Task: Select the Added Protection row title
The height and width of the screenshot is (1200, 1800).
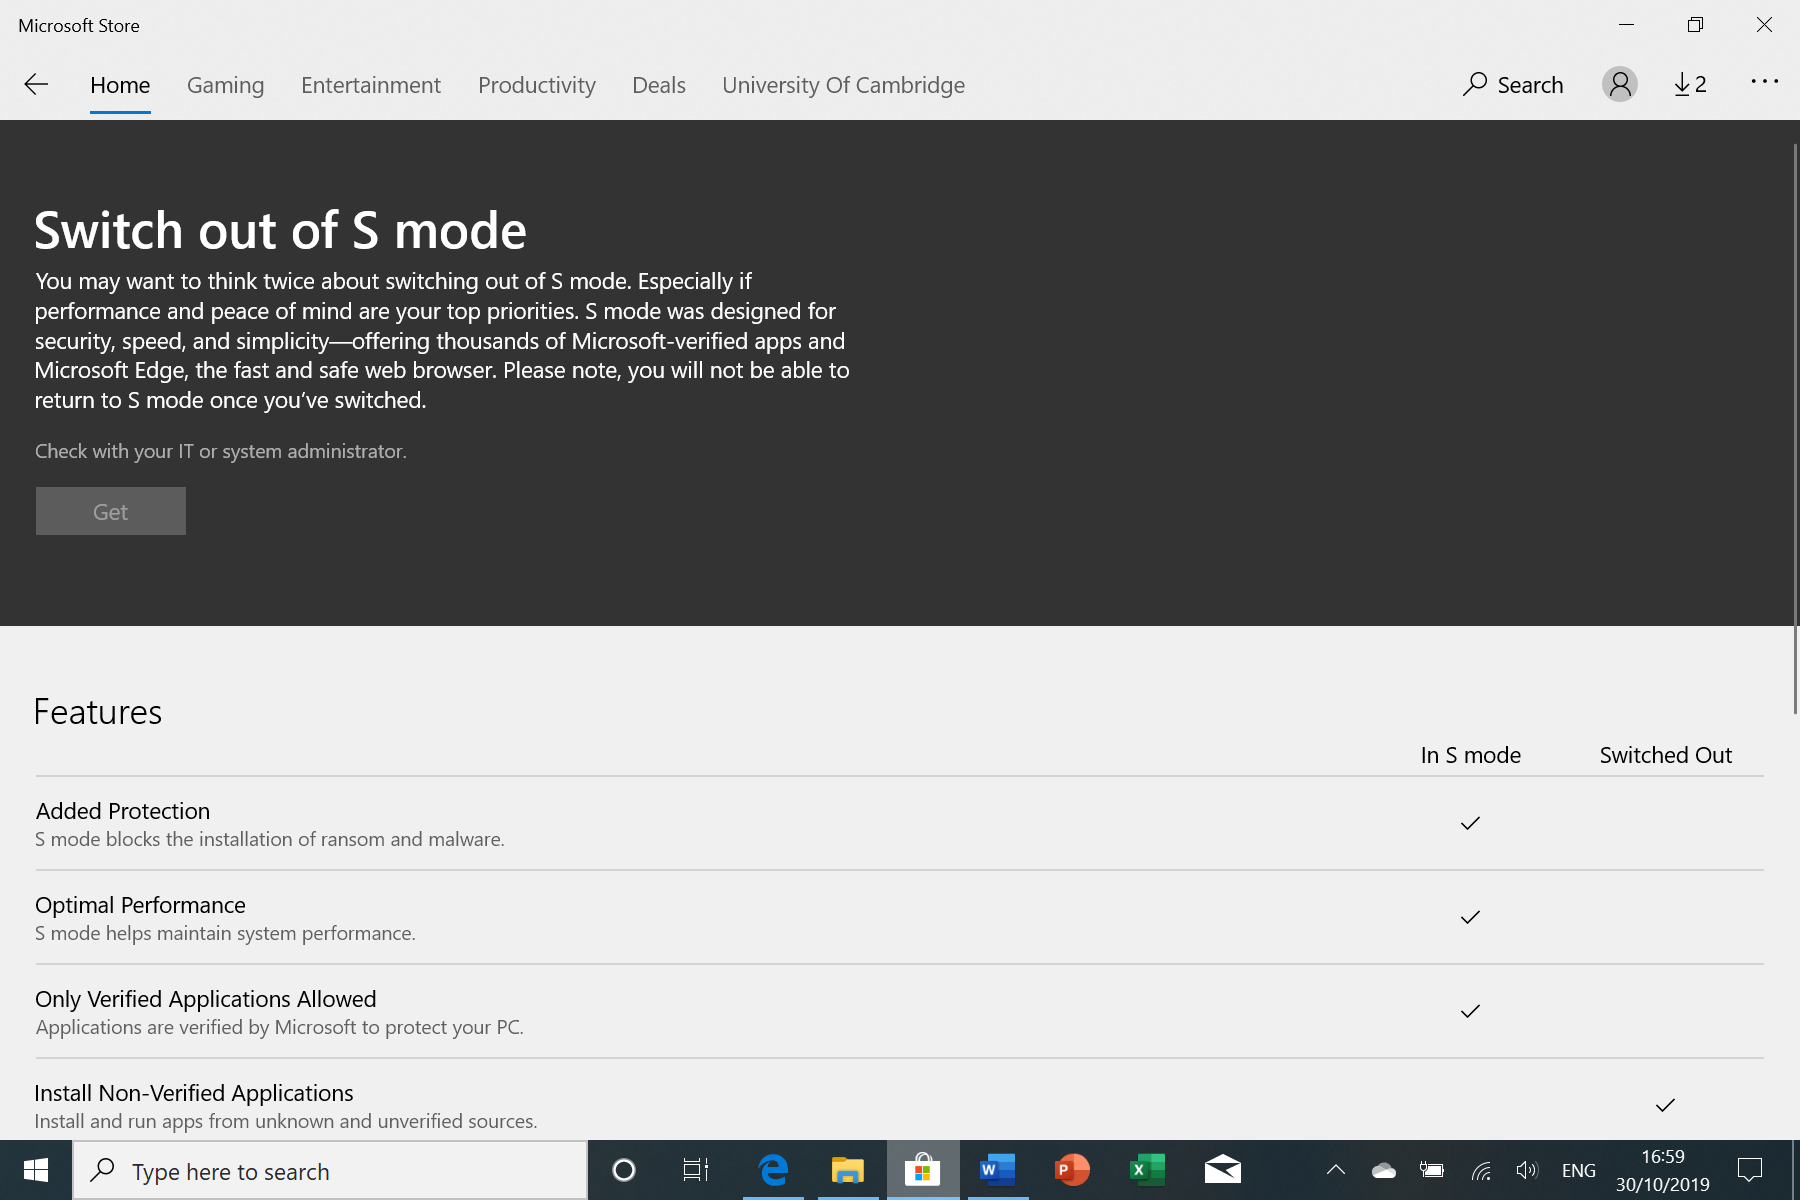Action: pyautogui.click(x=123, y=811)
